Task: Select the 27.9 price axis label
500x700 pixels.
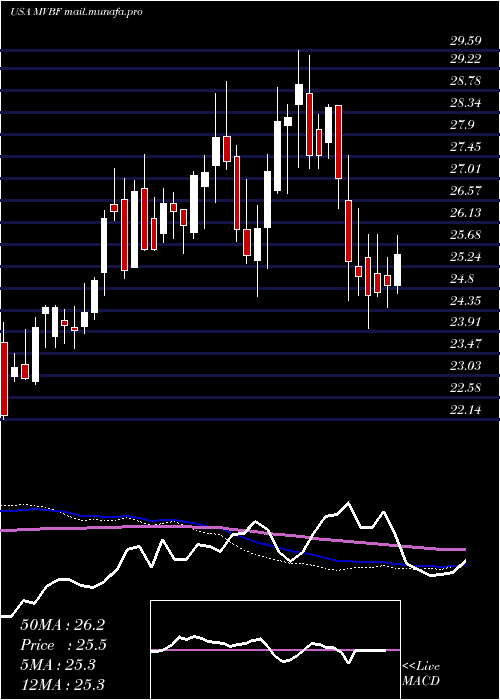Action: [463, 125]
